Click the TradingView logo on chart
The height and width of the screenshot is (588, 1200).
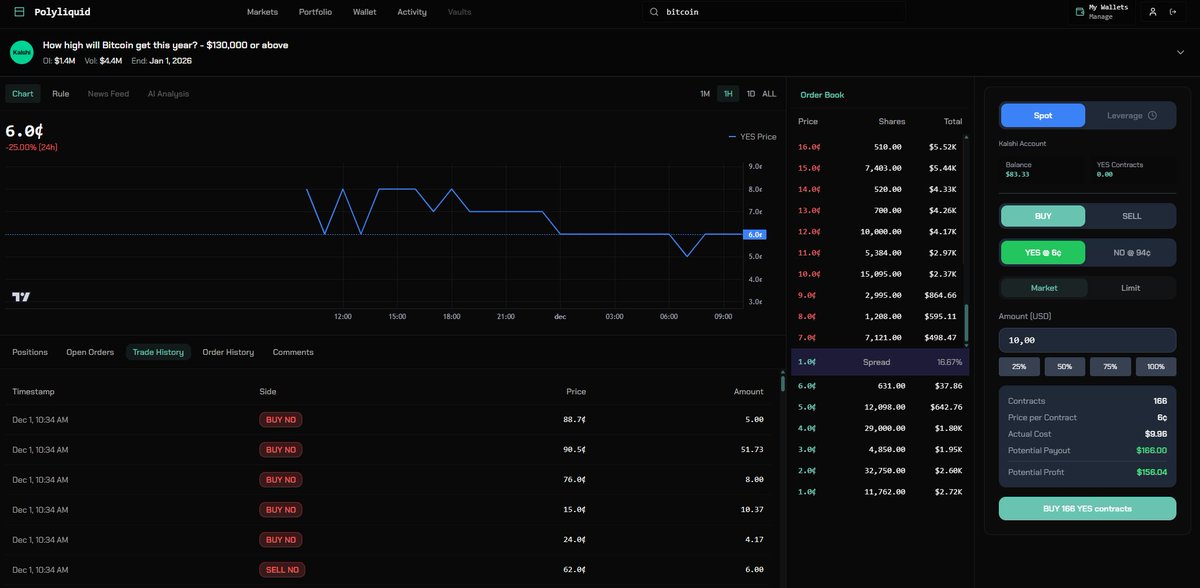pos(21,297)
